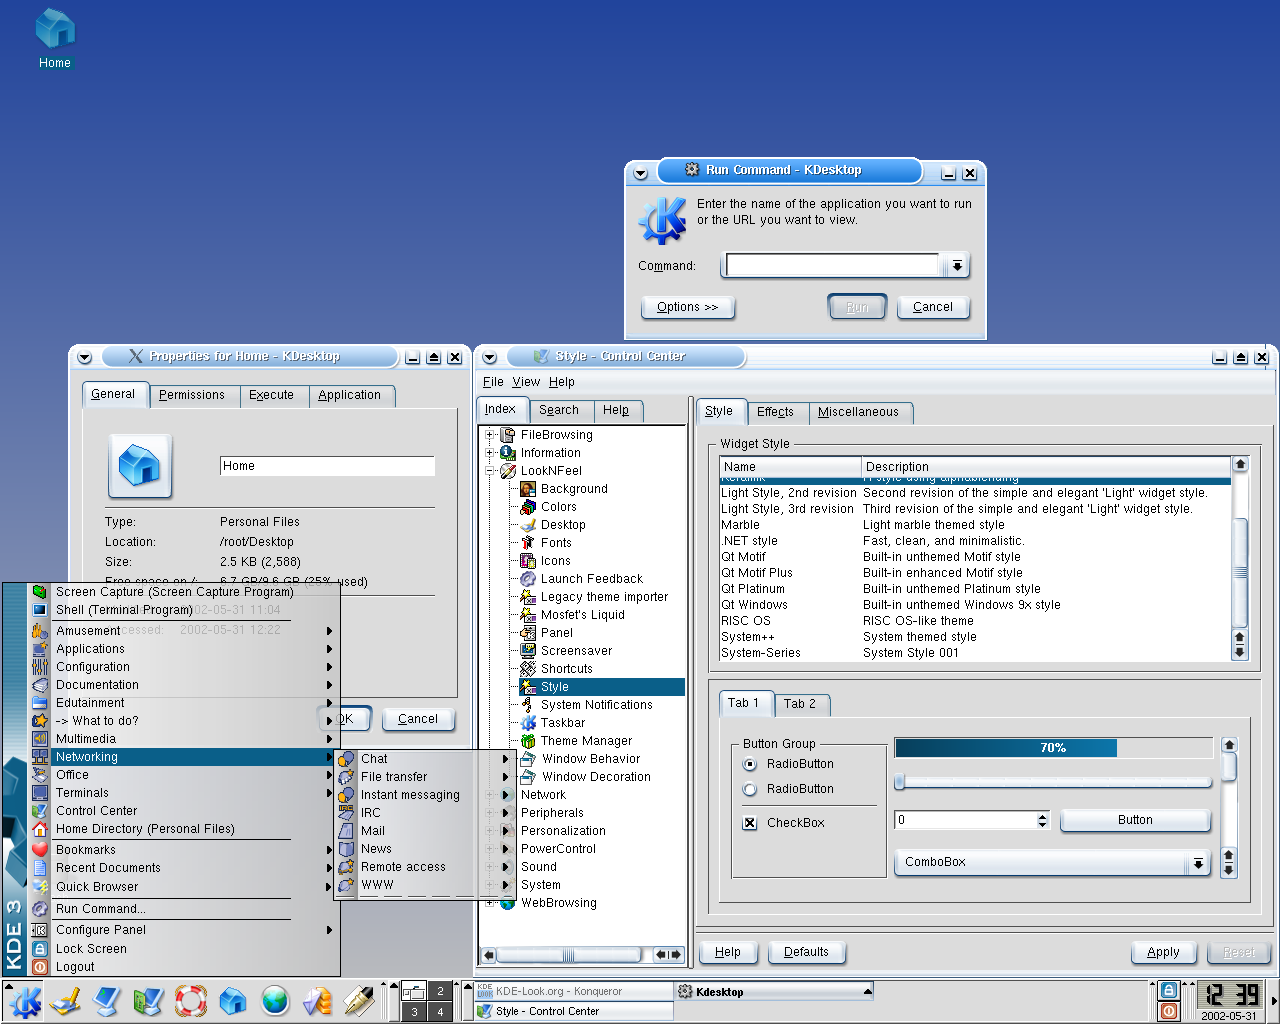Switch to the Search tab in Control Center
This screenshot has width=1280, height=1024.
pyautogui.click(x=559, y=410)
